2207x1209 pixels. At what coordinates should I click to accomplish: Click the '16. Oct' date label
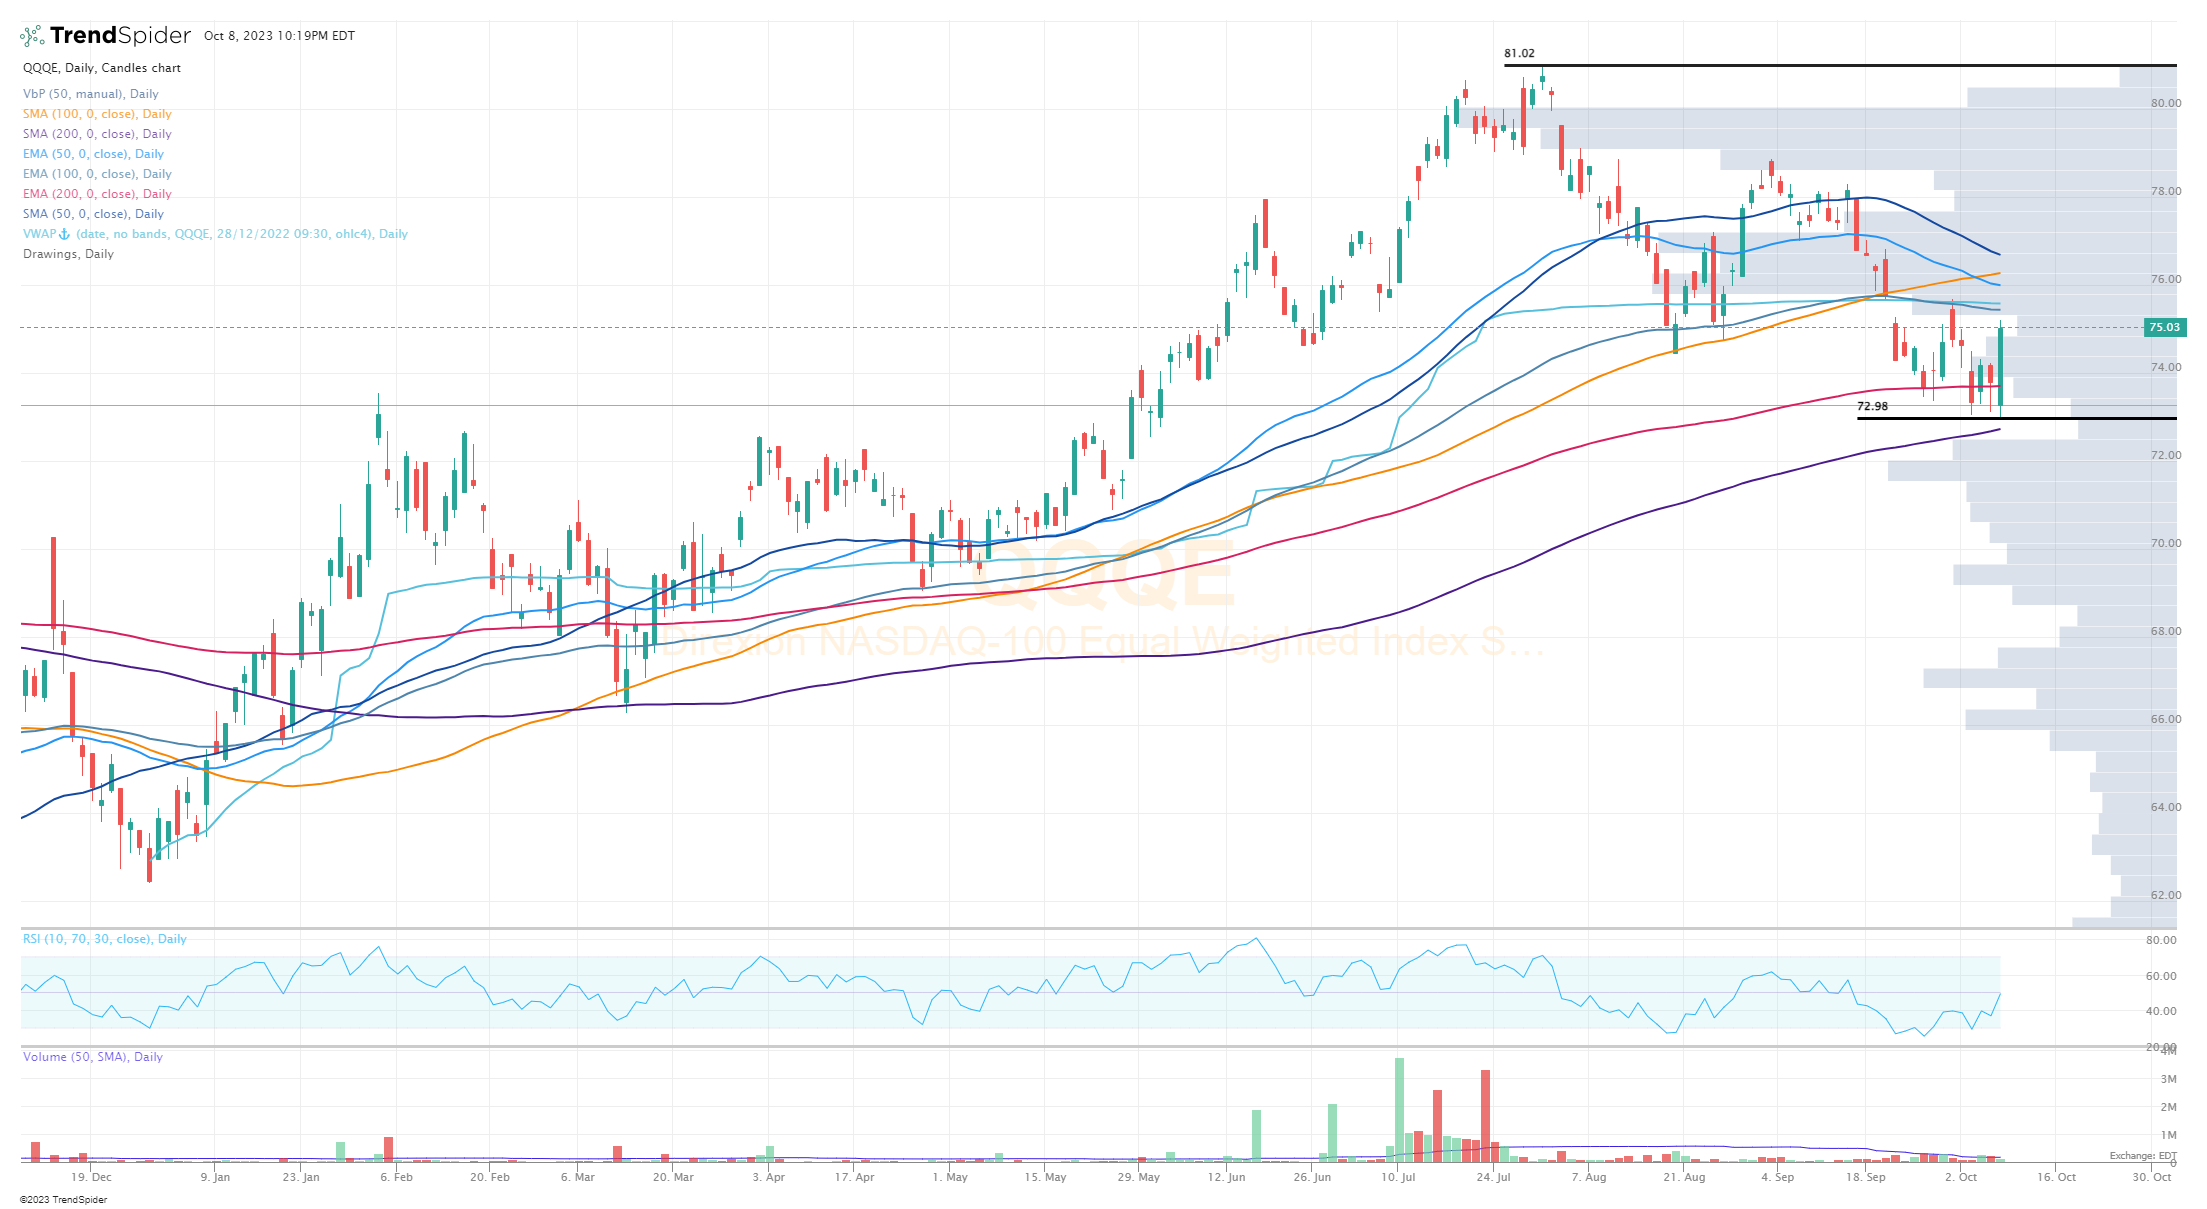click(x=2056, y=1177)
